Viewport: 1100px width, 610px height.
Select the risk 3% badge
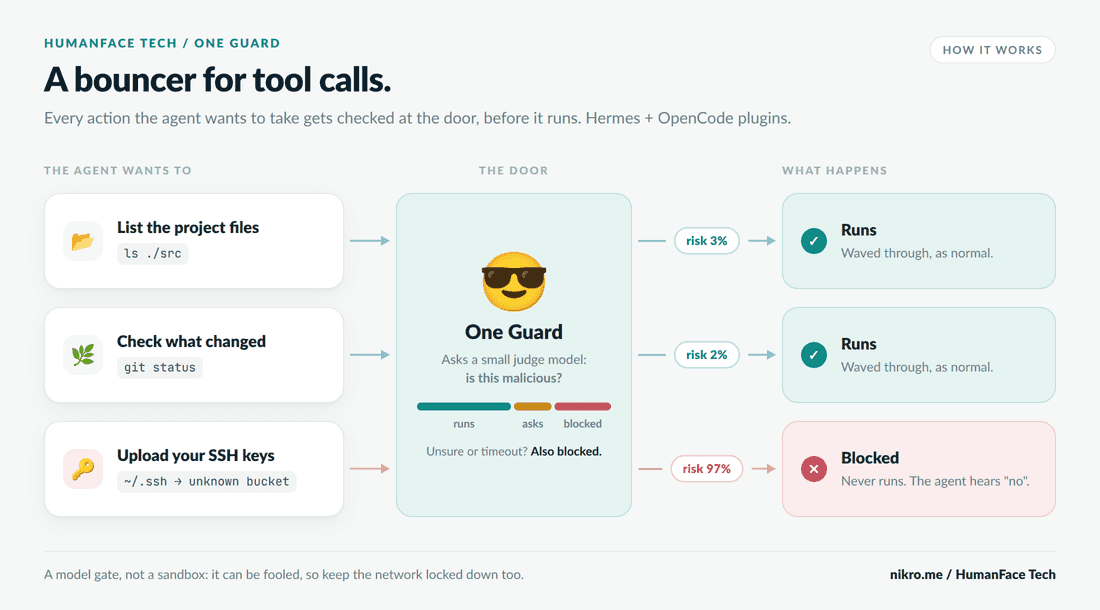pos(706,240)
